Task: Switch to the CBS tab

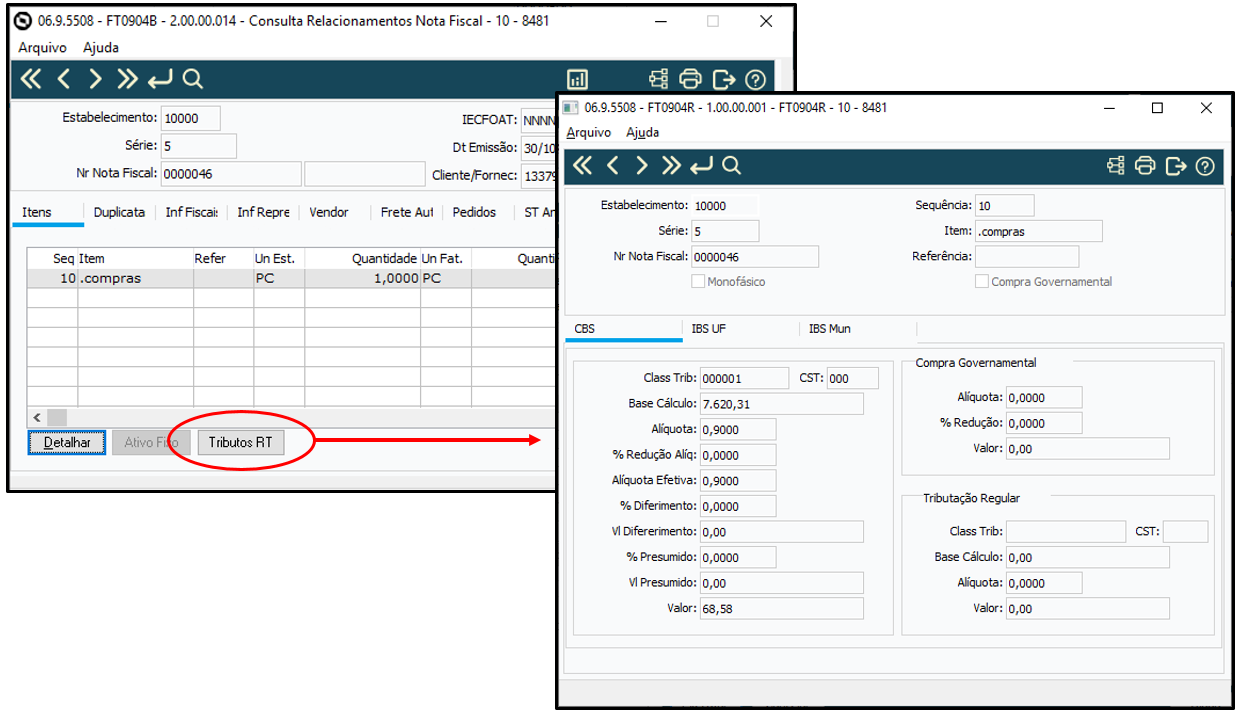Action: tap(624, 329)
